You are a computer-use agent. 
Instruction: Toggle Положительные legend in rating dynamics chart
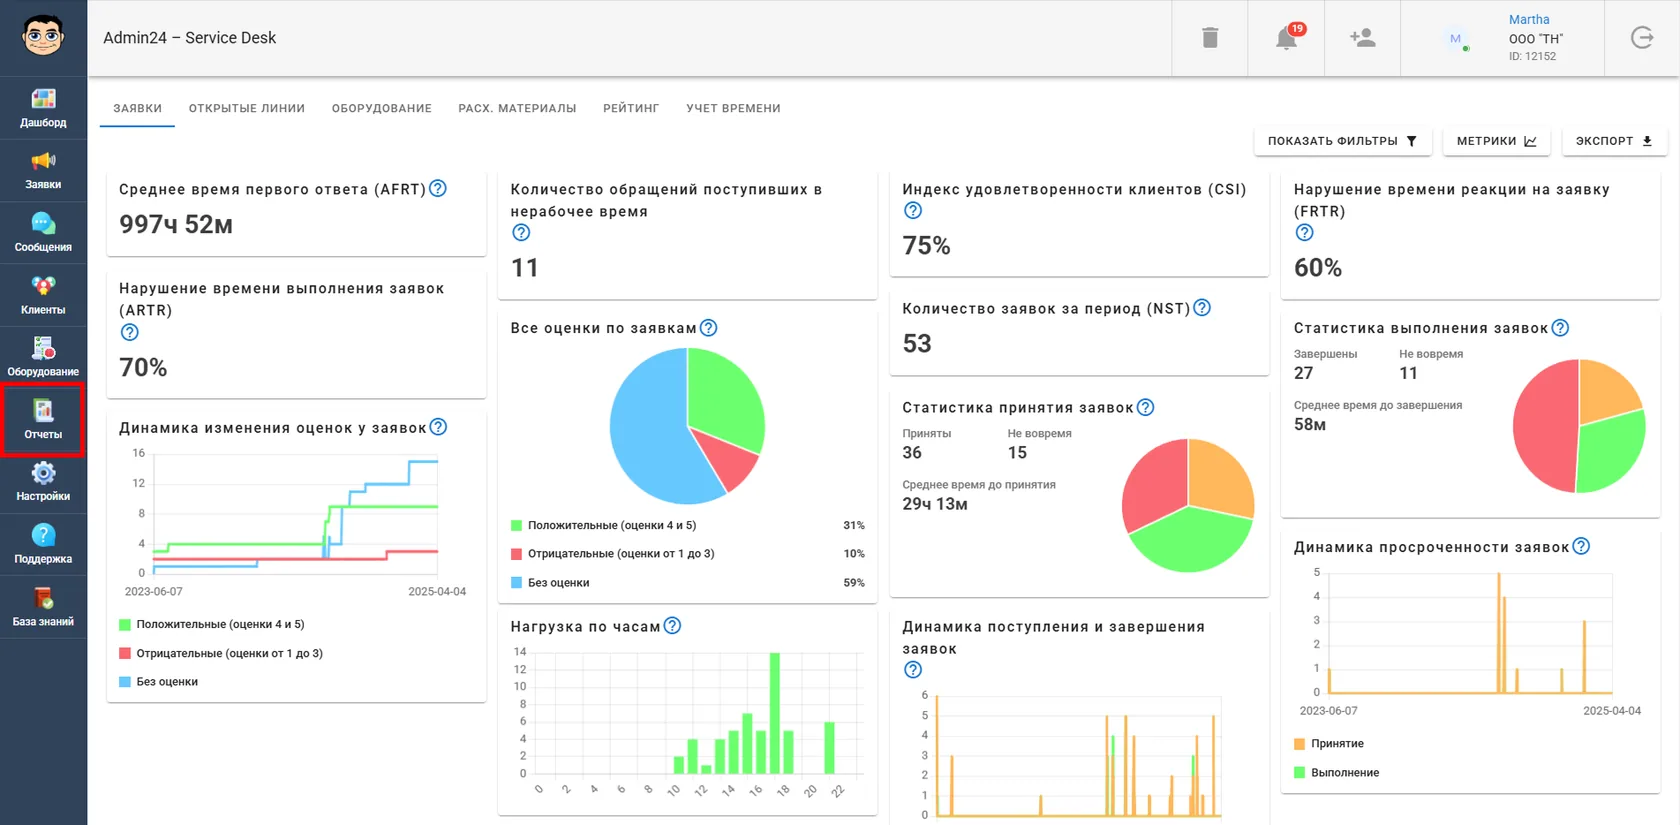click(212, 624)
